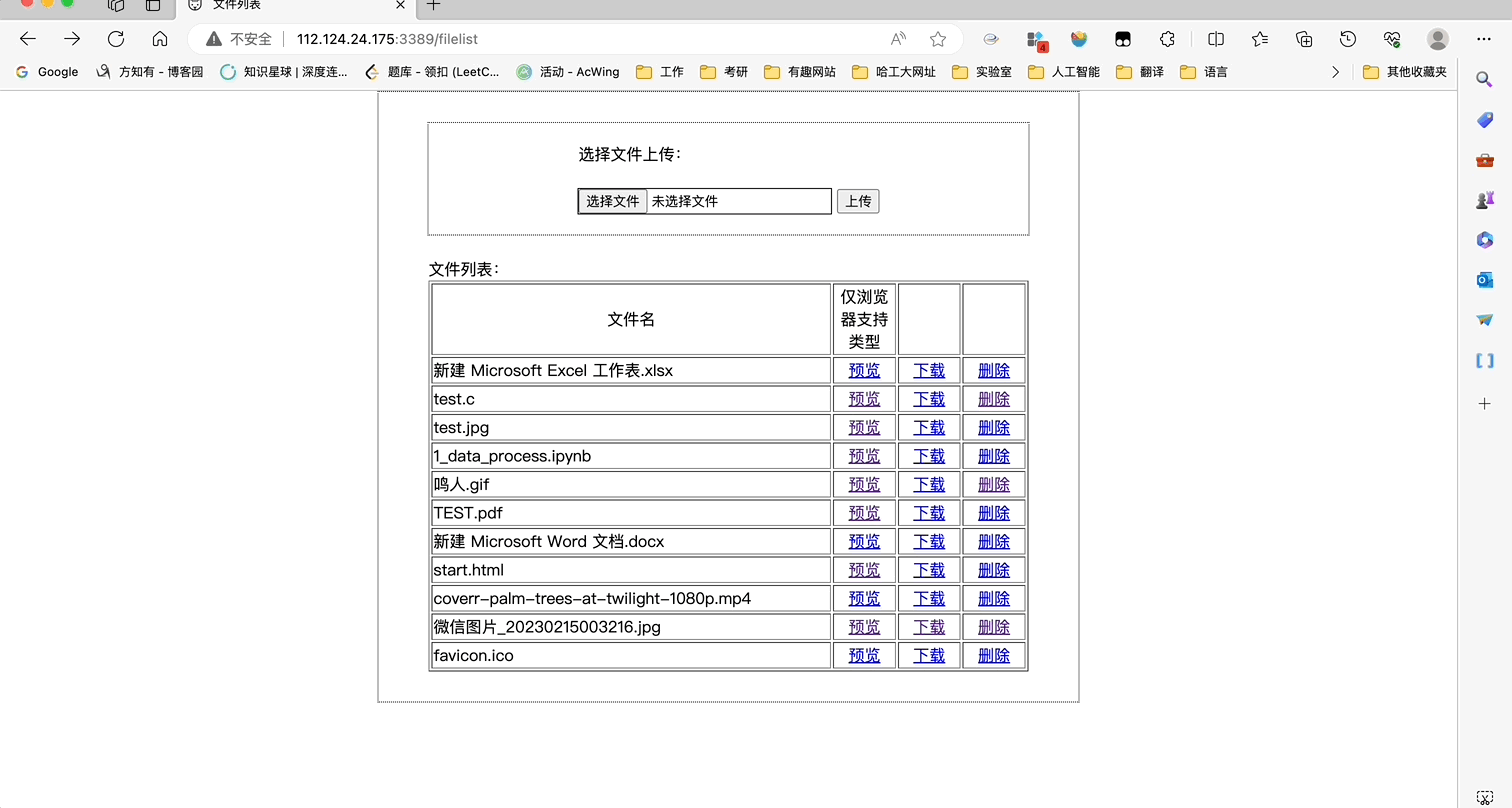Screen dimensions: 1512x808
Task: Expand the 实验室 bookmarks folder
Action: click(982, 72)
